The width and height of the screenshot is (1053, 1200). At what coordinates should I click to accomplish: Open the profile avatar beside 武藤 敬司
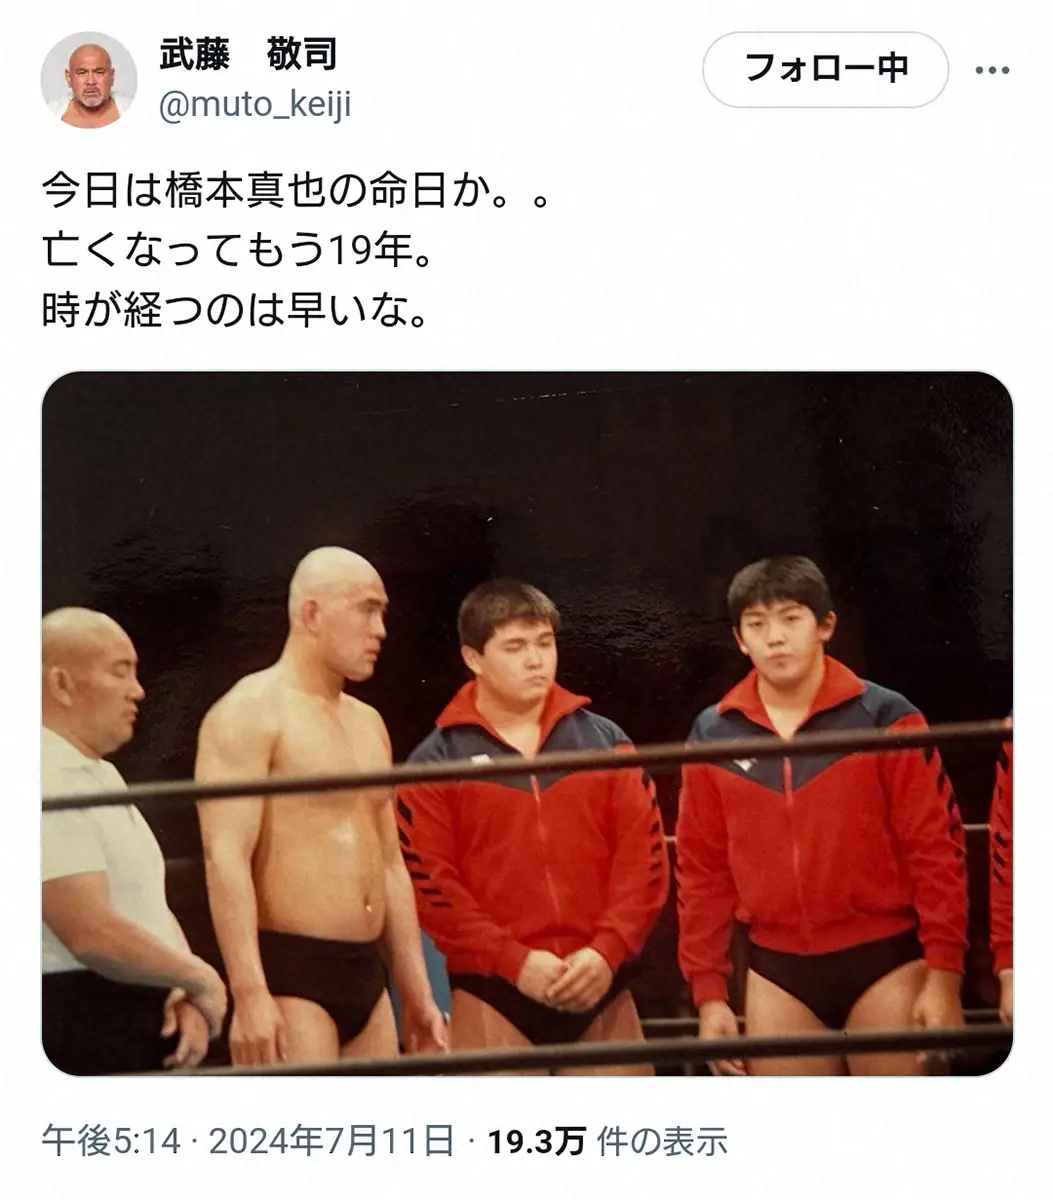88,79
